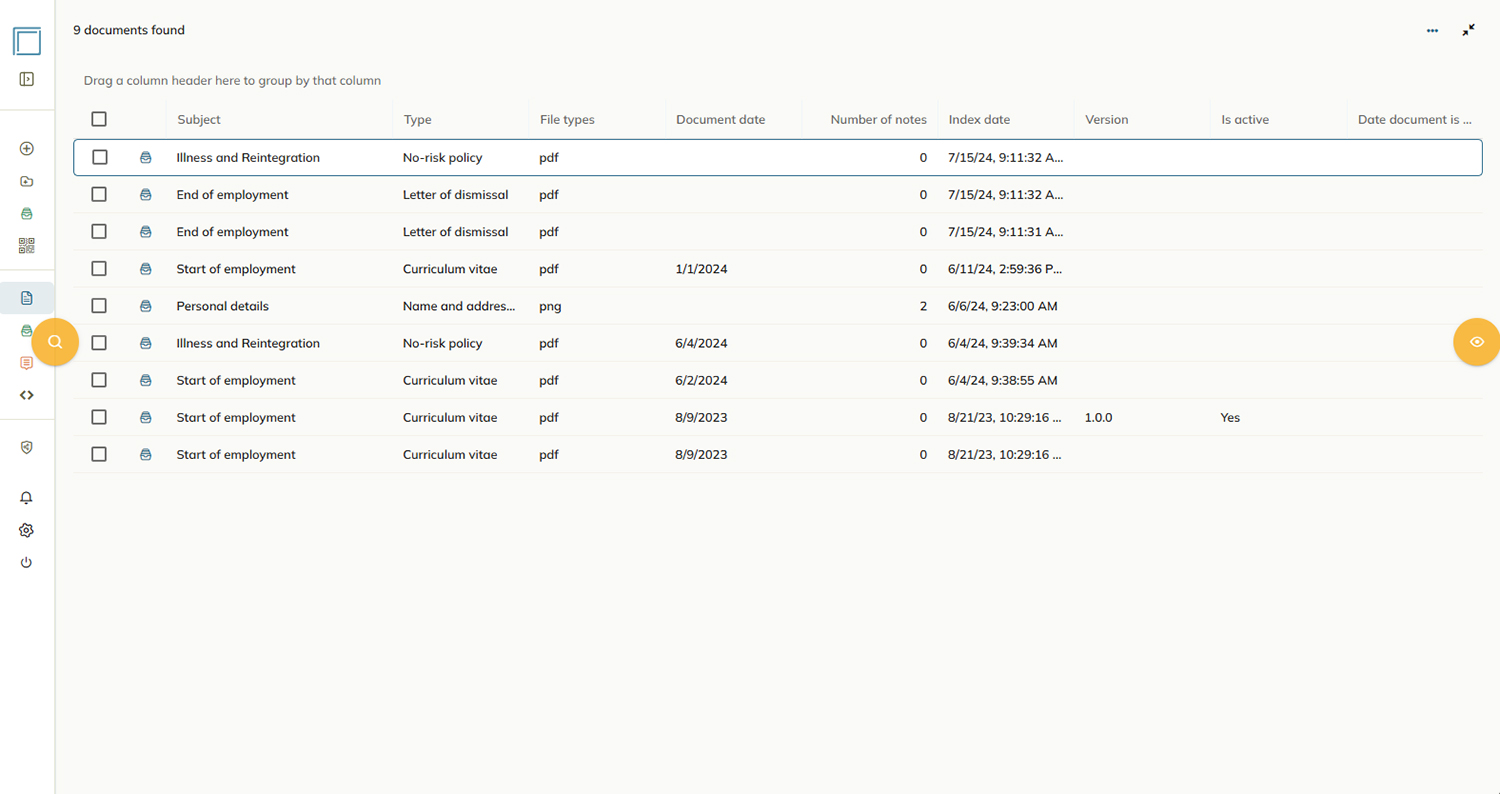This screenshot has width=1500, height=794.
Task: Click the square application logo in the sidebar
Action: click(x=27, y=41)
